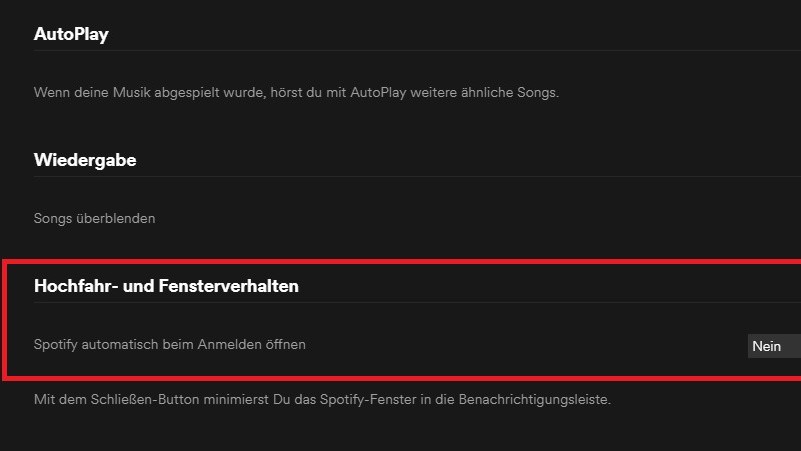This screenshot has width=801, height=451.
Task: Click the "Mit dem Schließen-Button" description text
Action: click(321, 400)
